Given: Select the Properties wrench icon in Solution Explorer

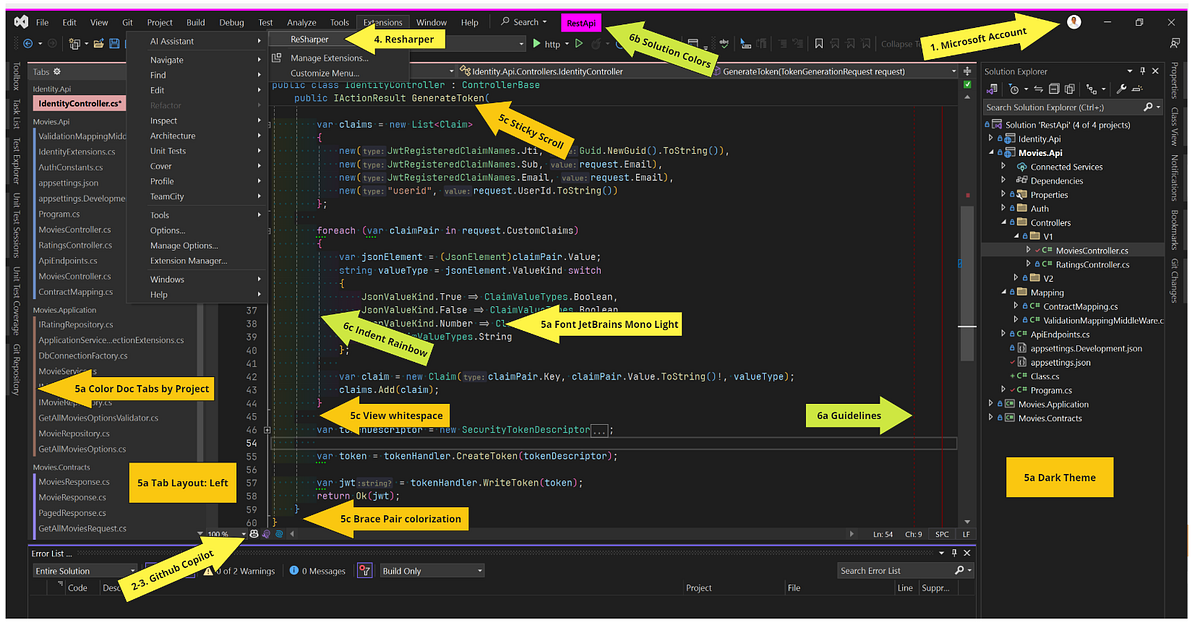Looking at the screenshot, I should click(x=1122, y=89).
